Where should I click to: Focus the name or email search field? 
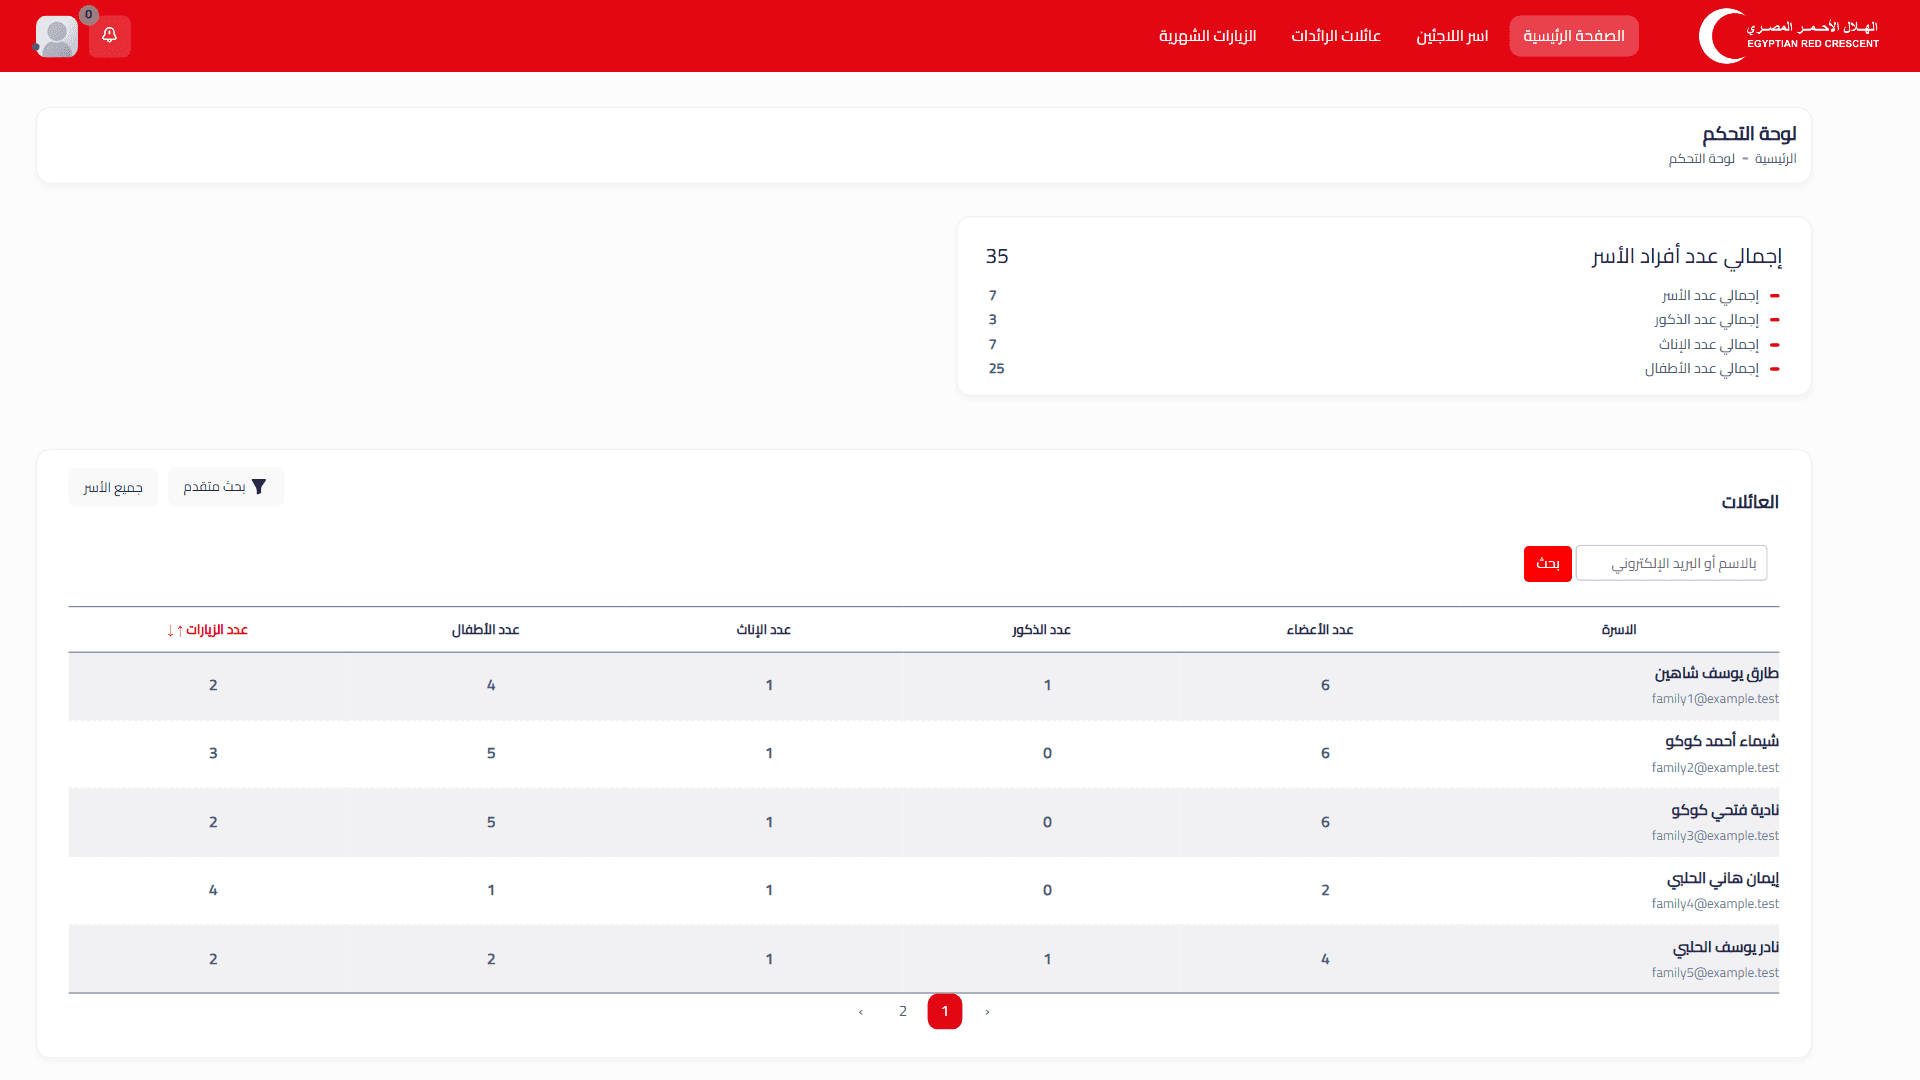tap(1672, 563)
